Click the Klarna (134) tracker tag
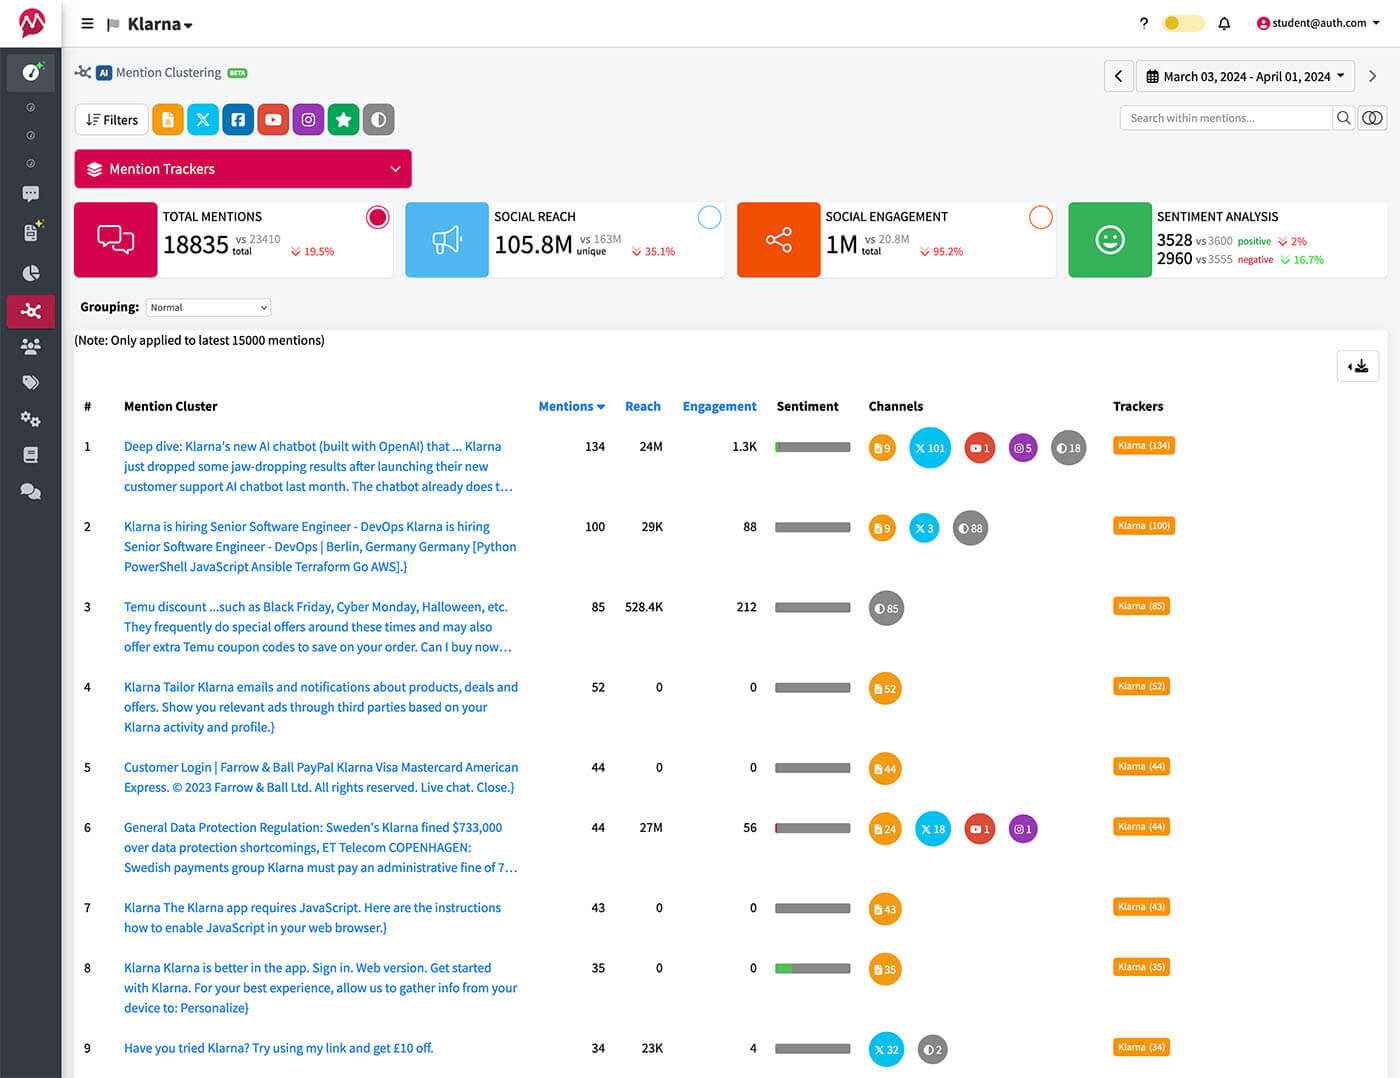The height and width of the screenshot is (1078, 1400). point(1144,446)
